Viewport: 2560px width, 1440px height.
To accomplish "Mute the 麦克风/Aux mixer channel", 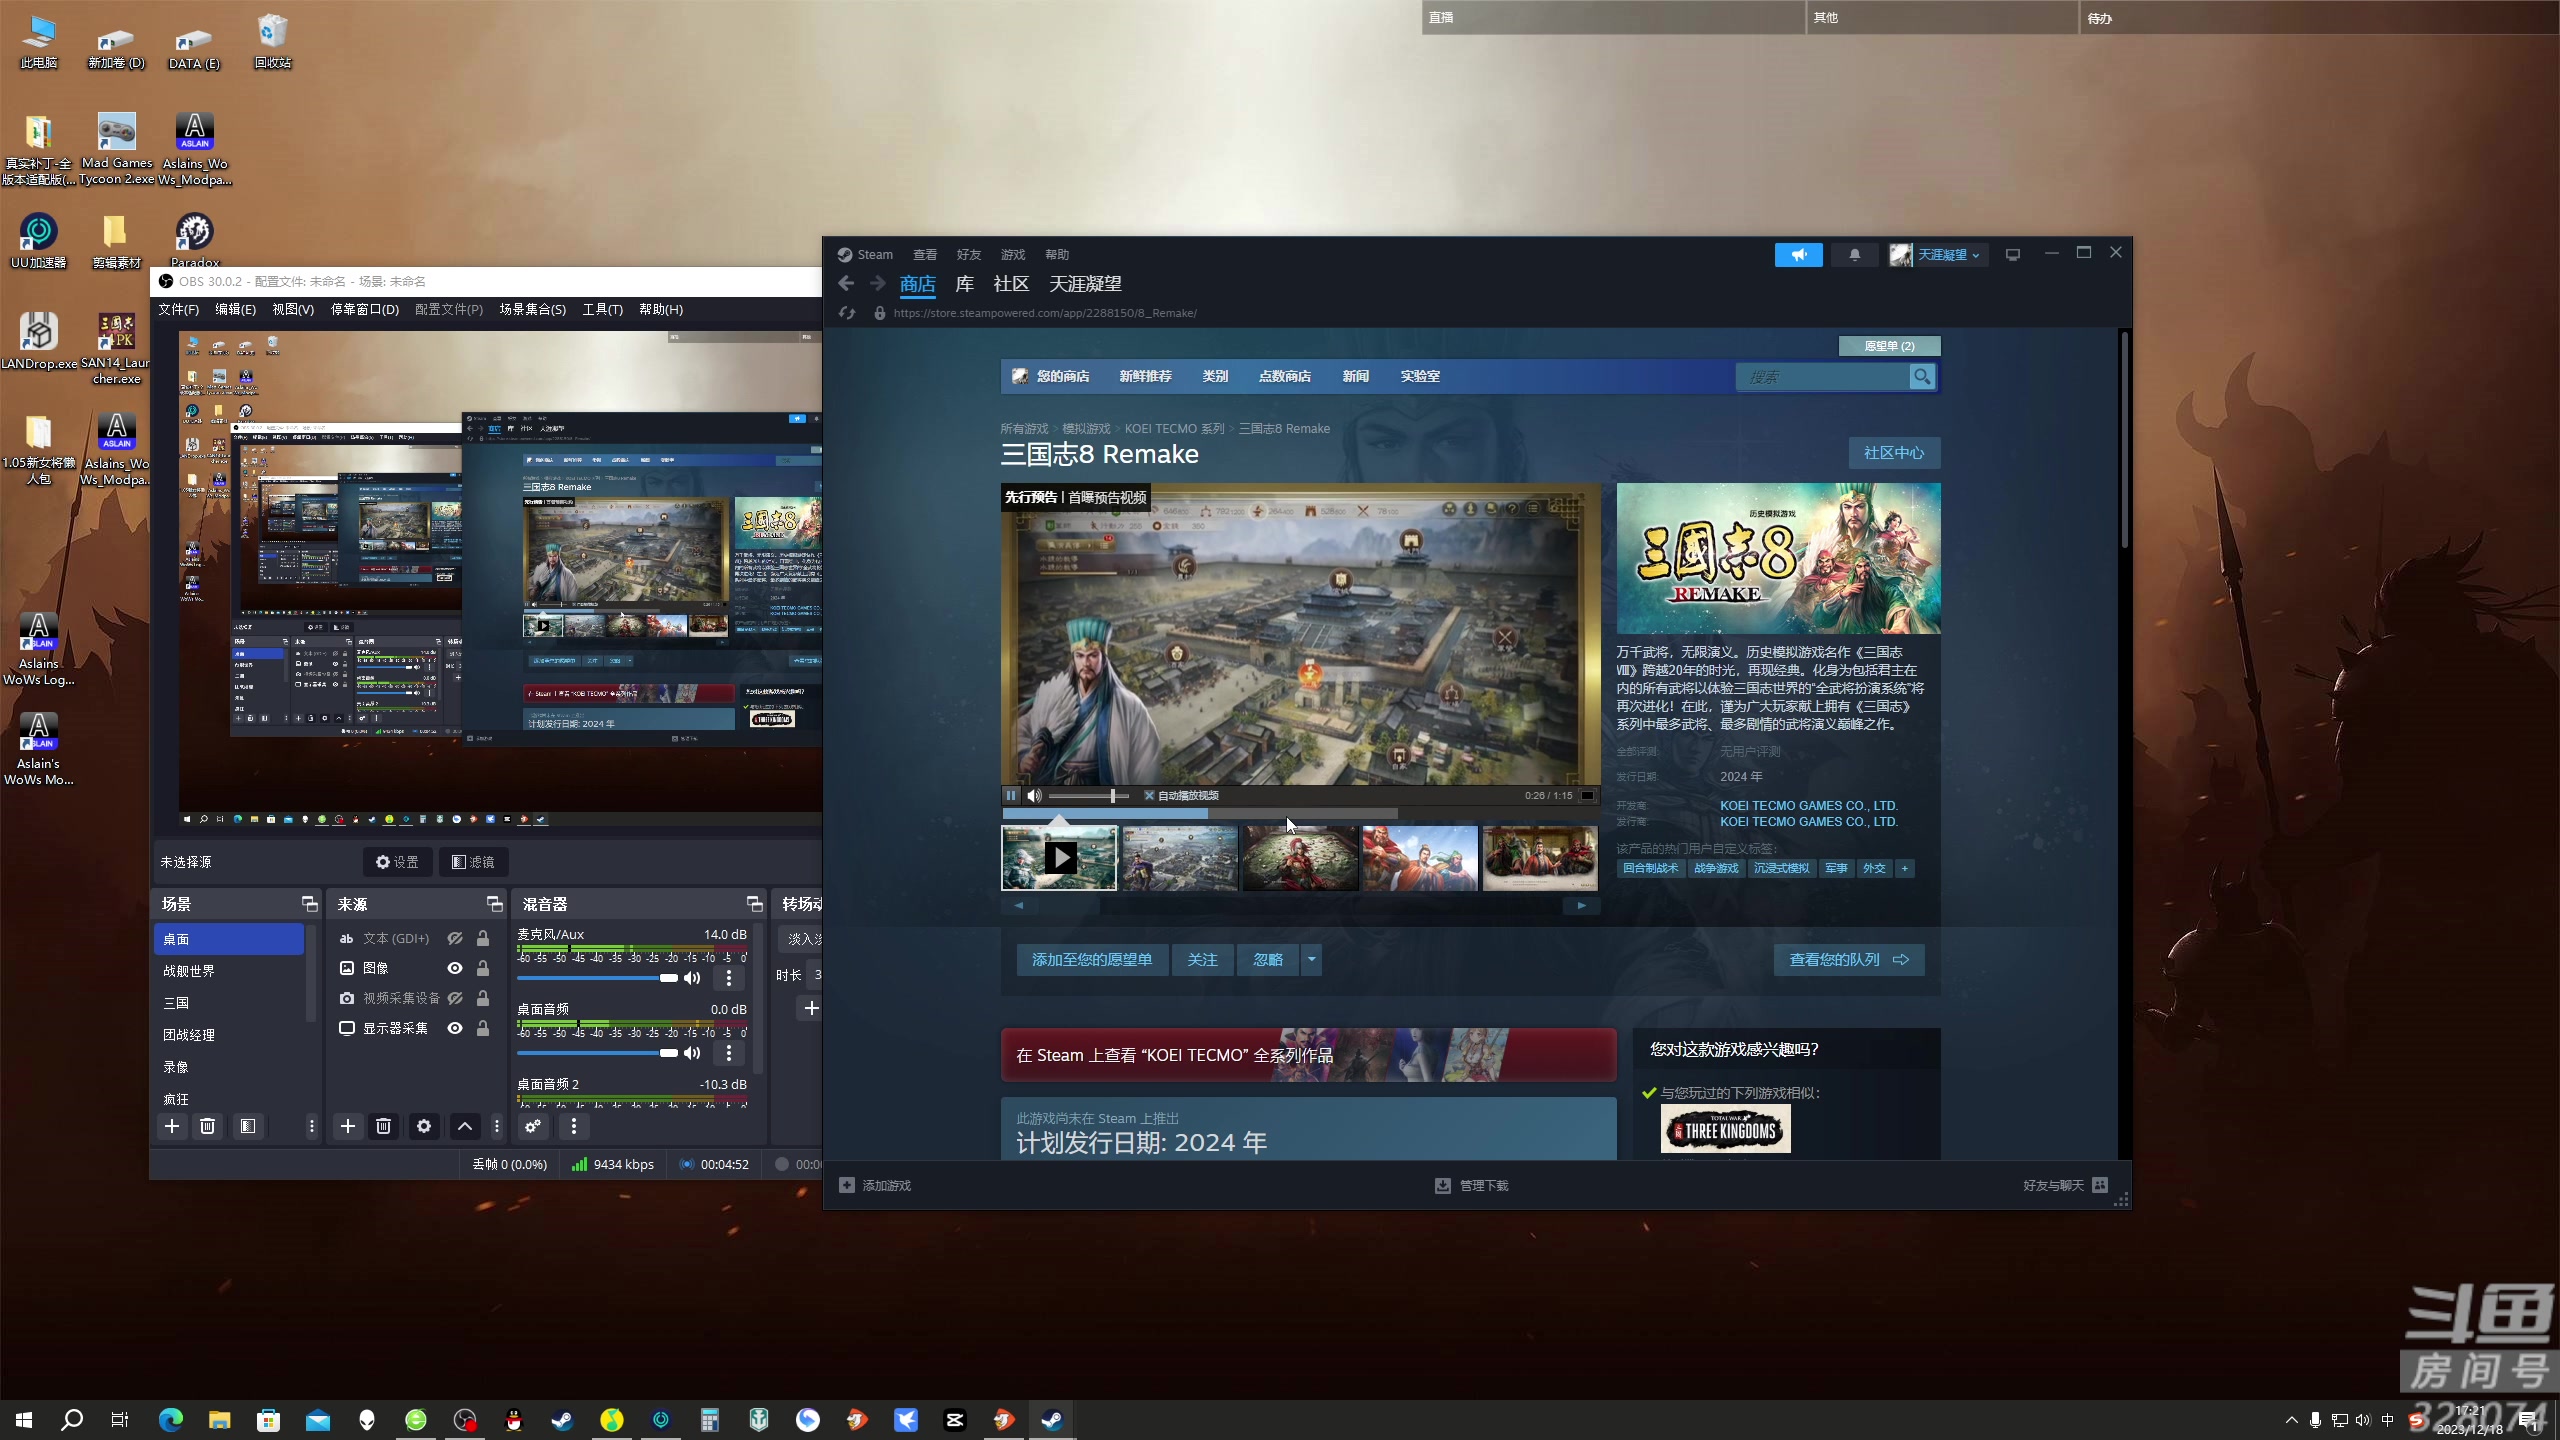I will click(x=692, y=978).
